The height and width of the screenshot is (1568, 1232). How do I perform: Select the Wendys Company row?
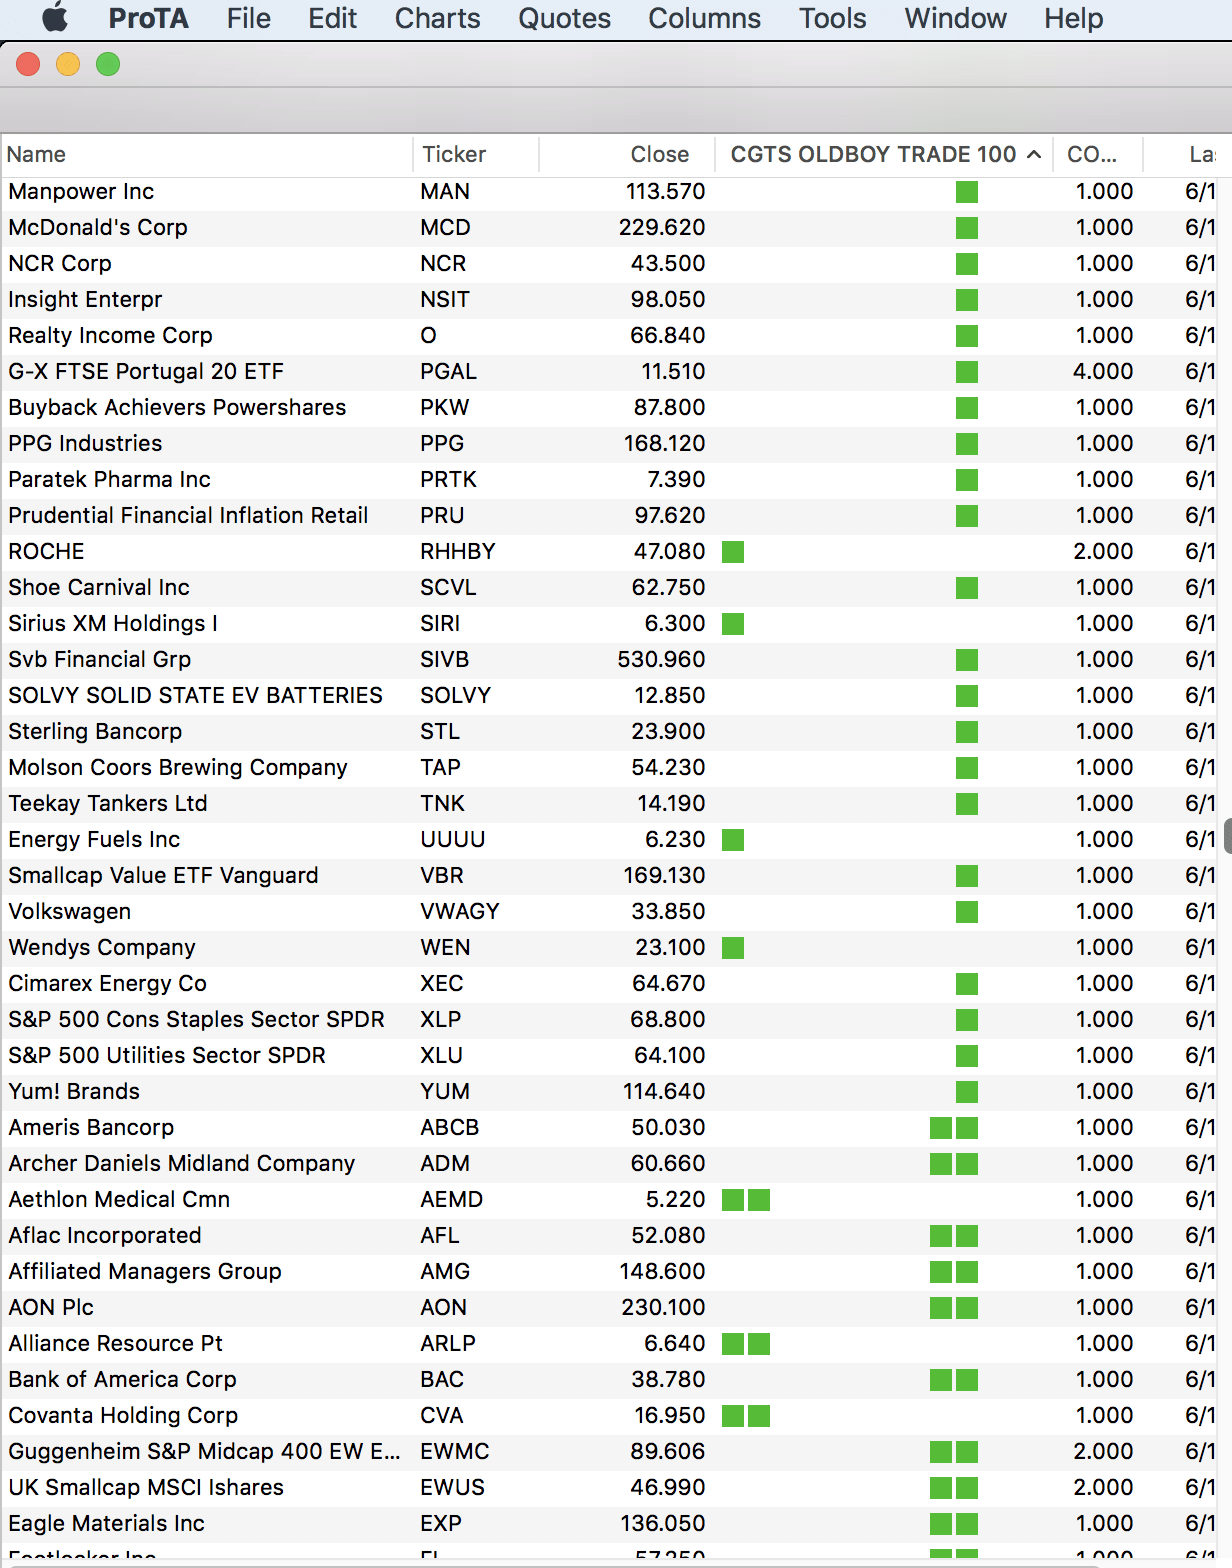[x=609, y=948]
